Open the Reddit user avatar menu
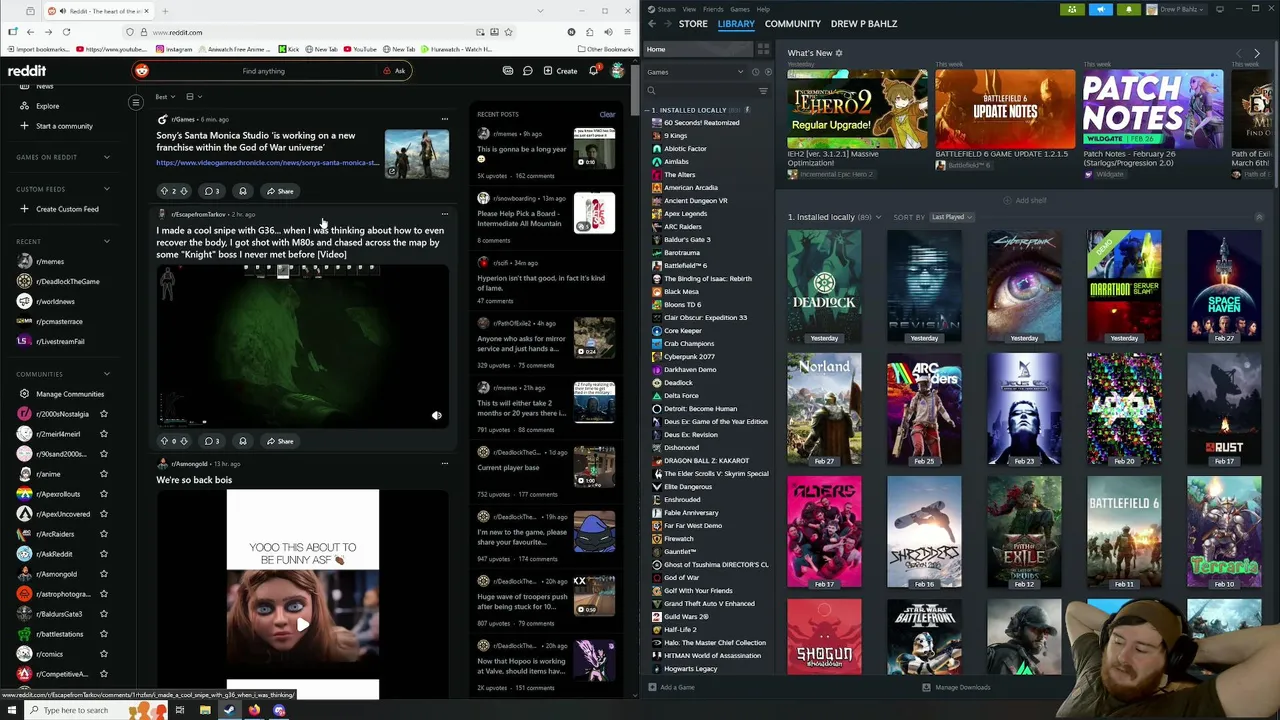This screenshot has width=1280, height=720. click(x=618, y=71)
